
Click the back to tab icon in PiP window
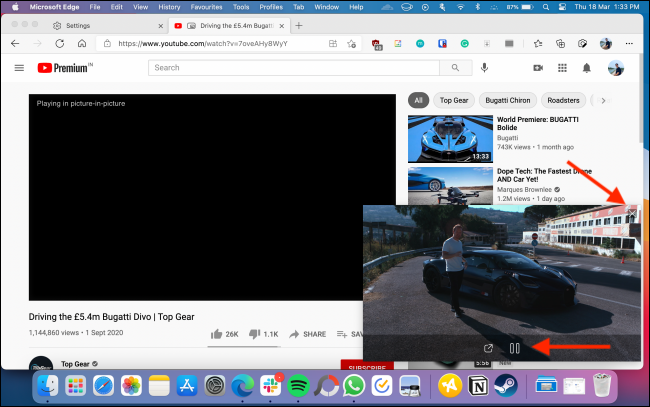coord(488,348)
